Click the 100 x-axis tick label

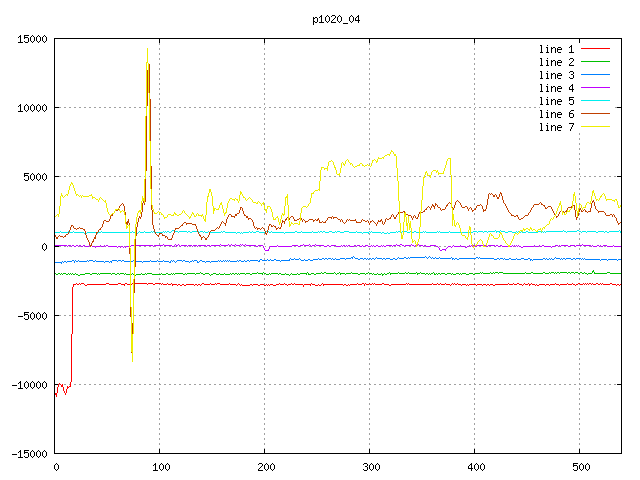coord(160,467)
